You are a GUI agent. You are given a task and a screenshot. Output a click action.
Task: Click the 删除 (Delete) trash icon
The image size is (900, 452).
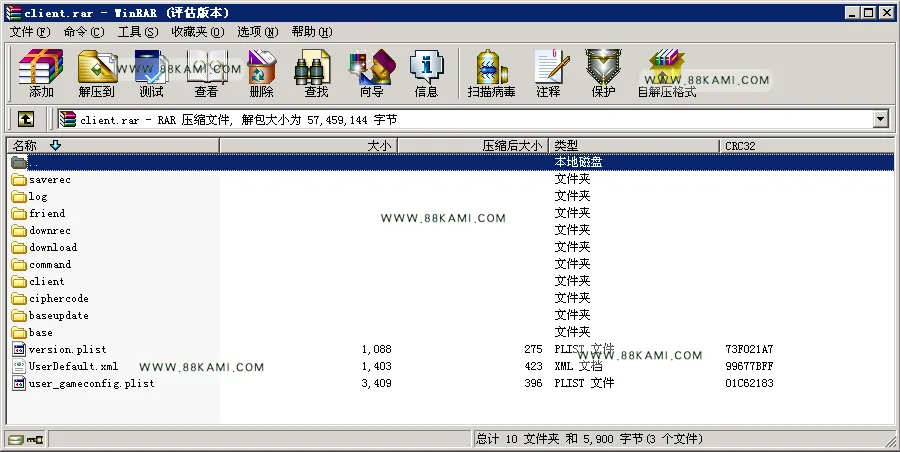click(x=261, y=73)
